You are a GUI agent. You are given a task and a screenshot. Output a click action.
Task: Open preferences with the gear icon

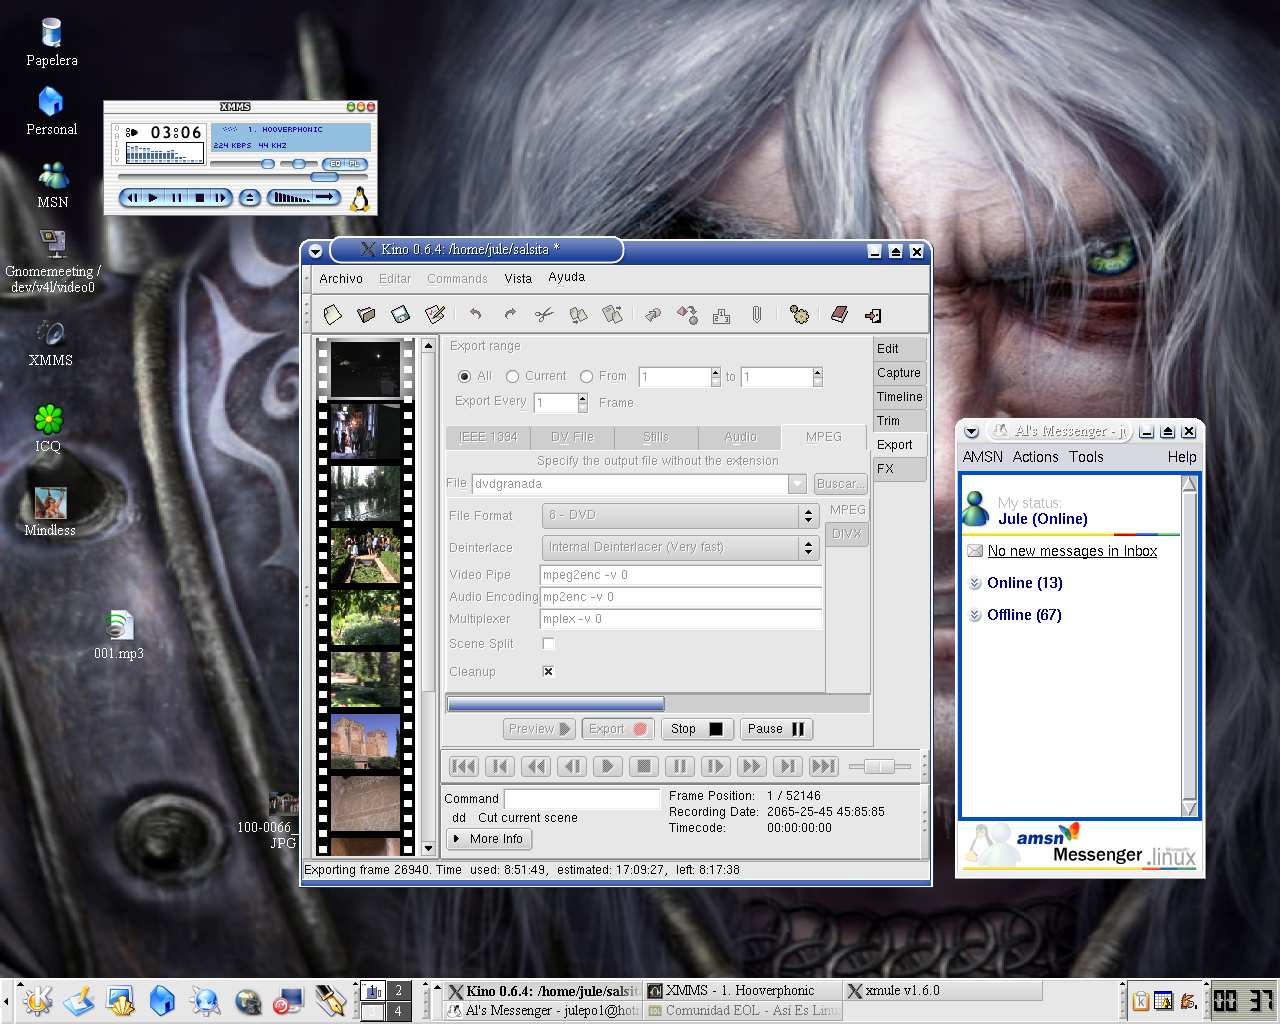pos(798,315)
